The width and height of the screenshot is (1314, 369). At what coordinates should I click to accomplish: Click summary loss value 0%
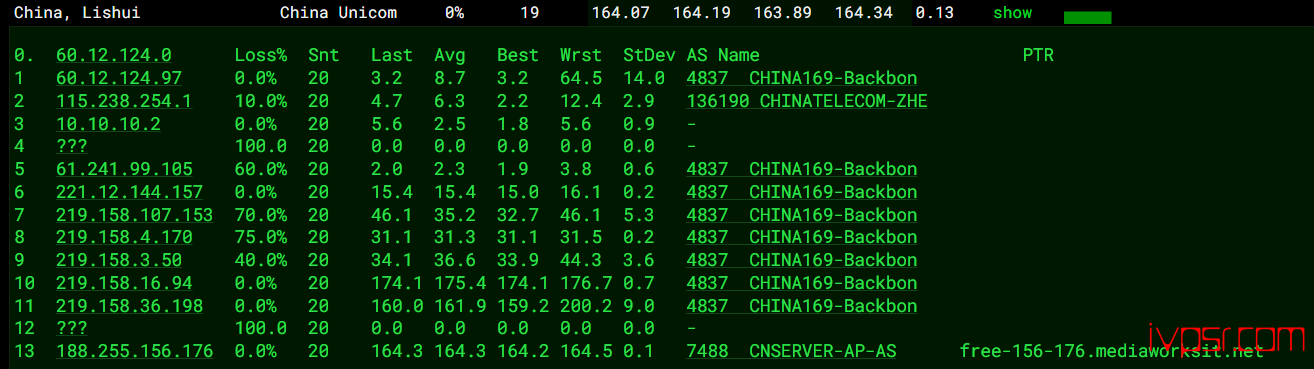click(x=454, y=13)
